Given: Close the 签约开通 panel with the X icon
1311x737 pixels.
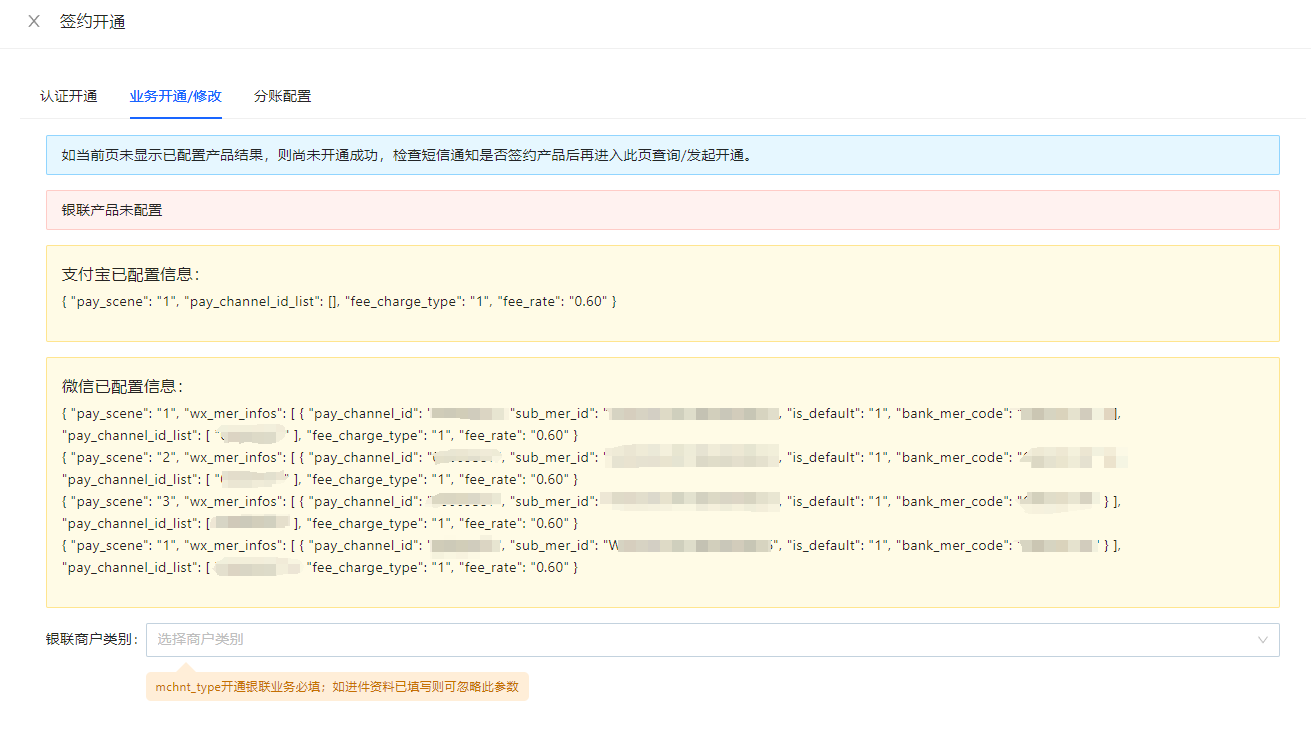Looking at the screenshot, I should point(34,21).
